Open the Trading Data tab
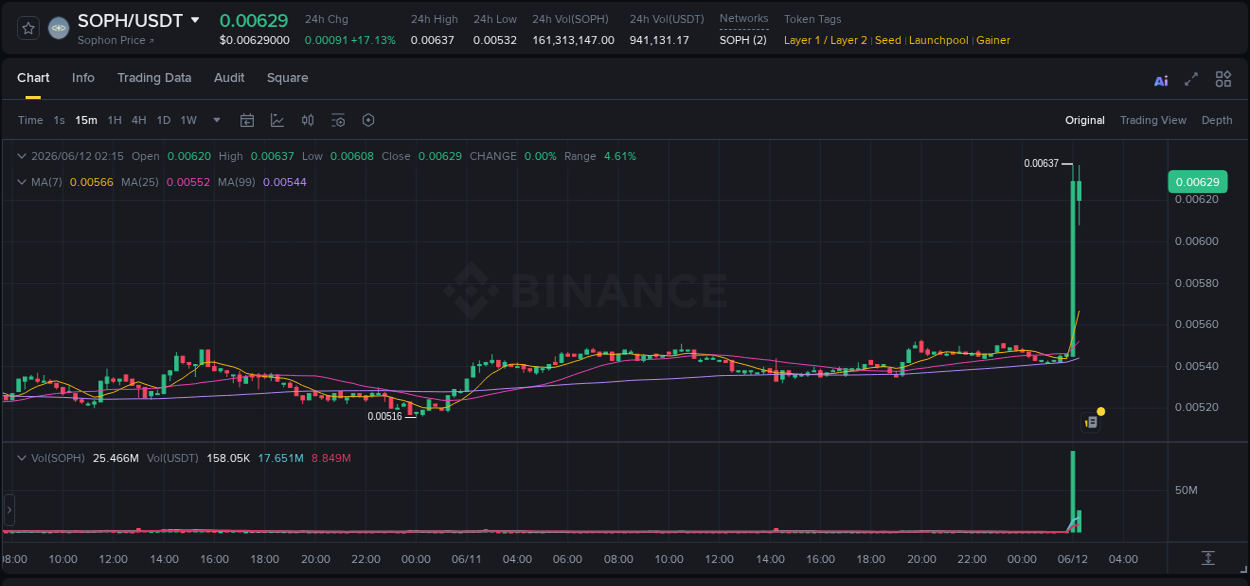The height and width of the screenshot is (586, 1250). (154, 78)
